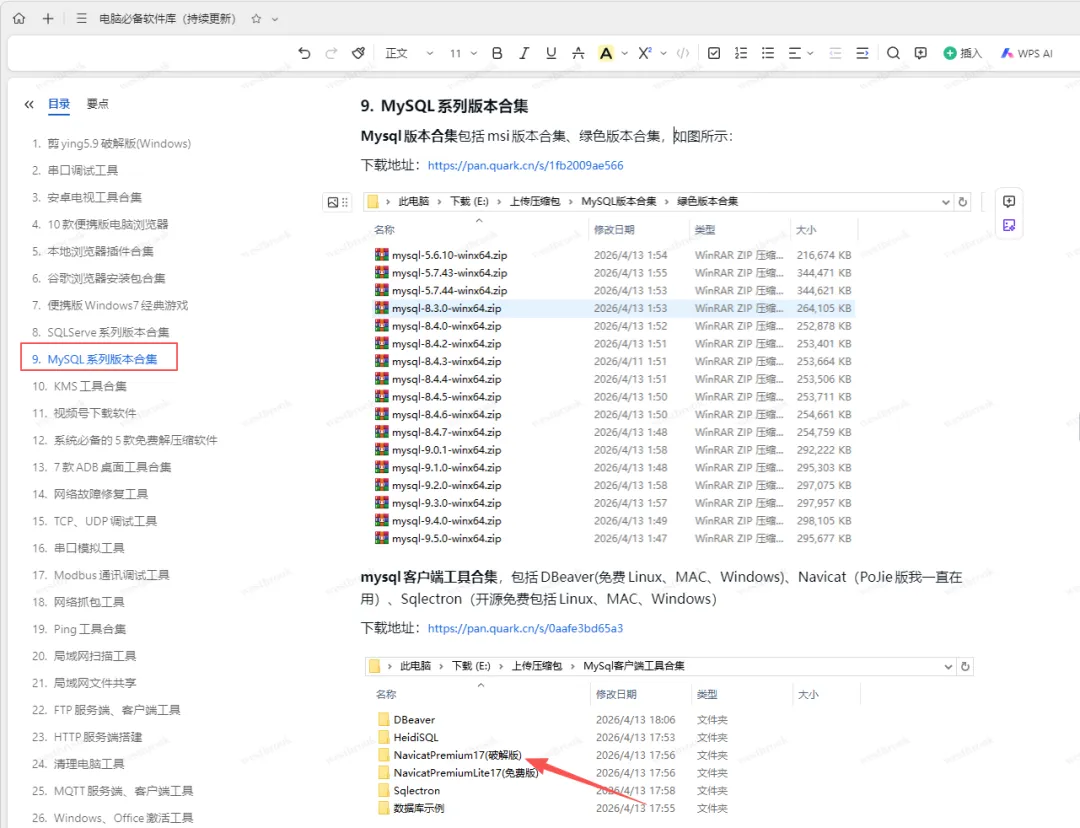Expand the alignment options arrow
Image resolution: width=1080 pixels, height=828 pixels.
[x=811, y=53]
